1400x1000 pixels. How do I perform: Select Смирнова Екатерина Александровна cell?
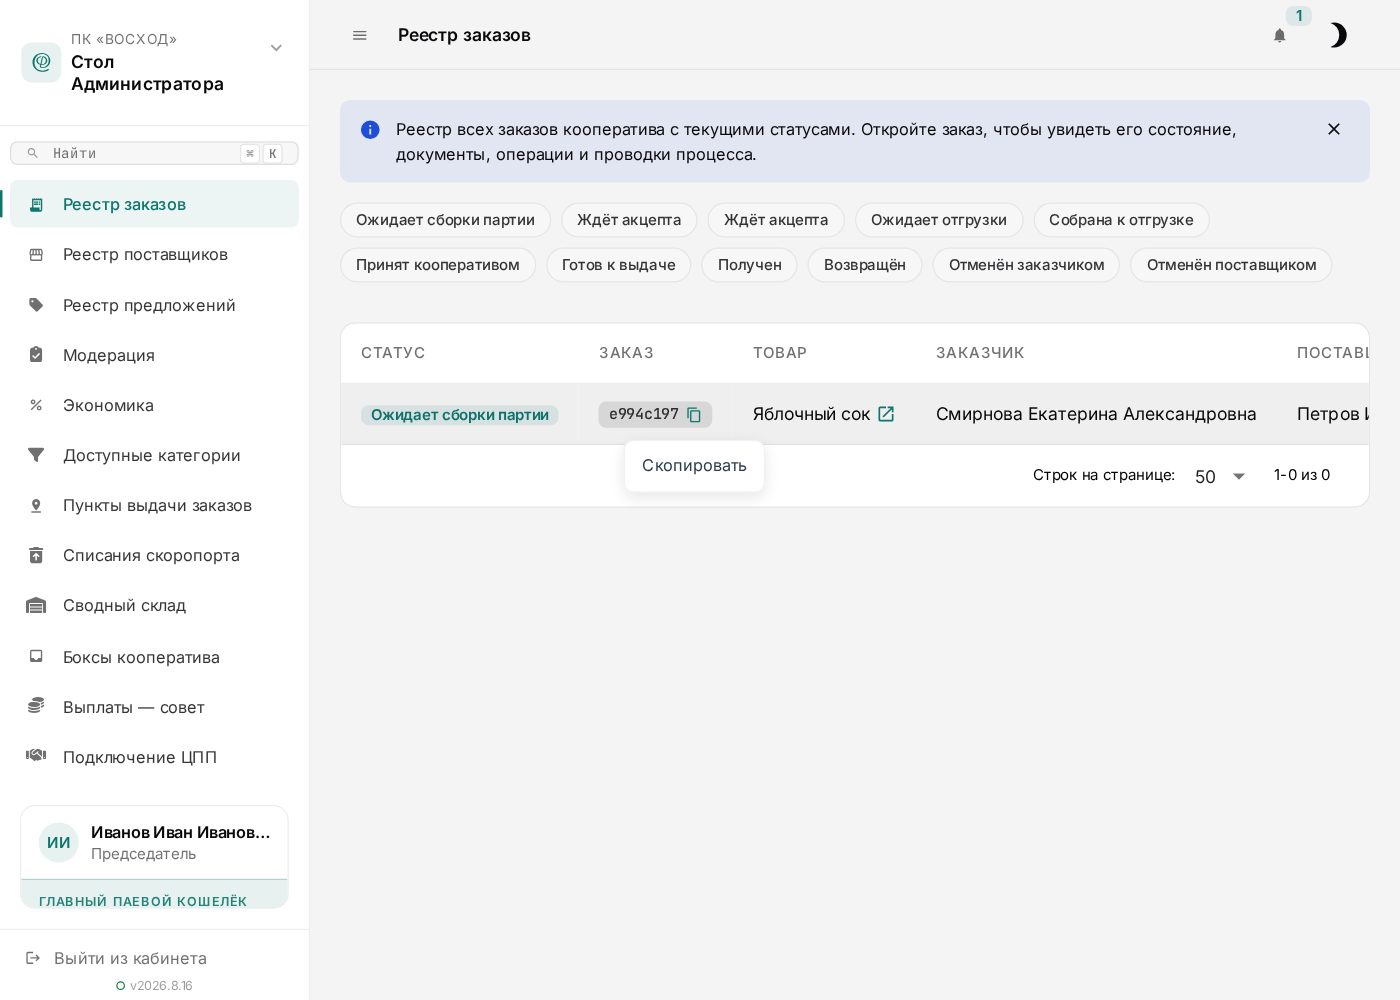[1096, 414]
